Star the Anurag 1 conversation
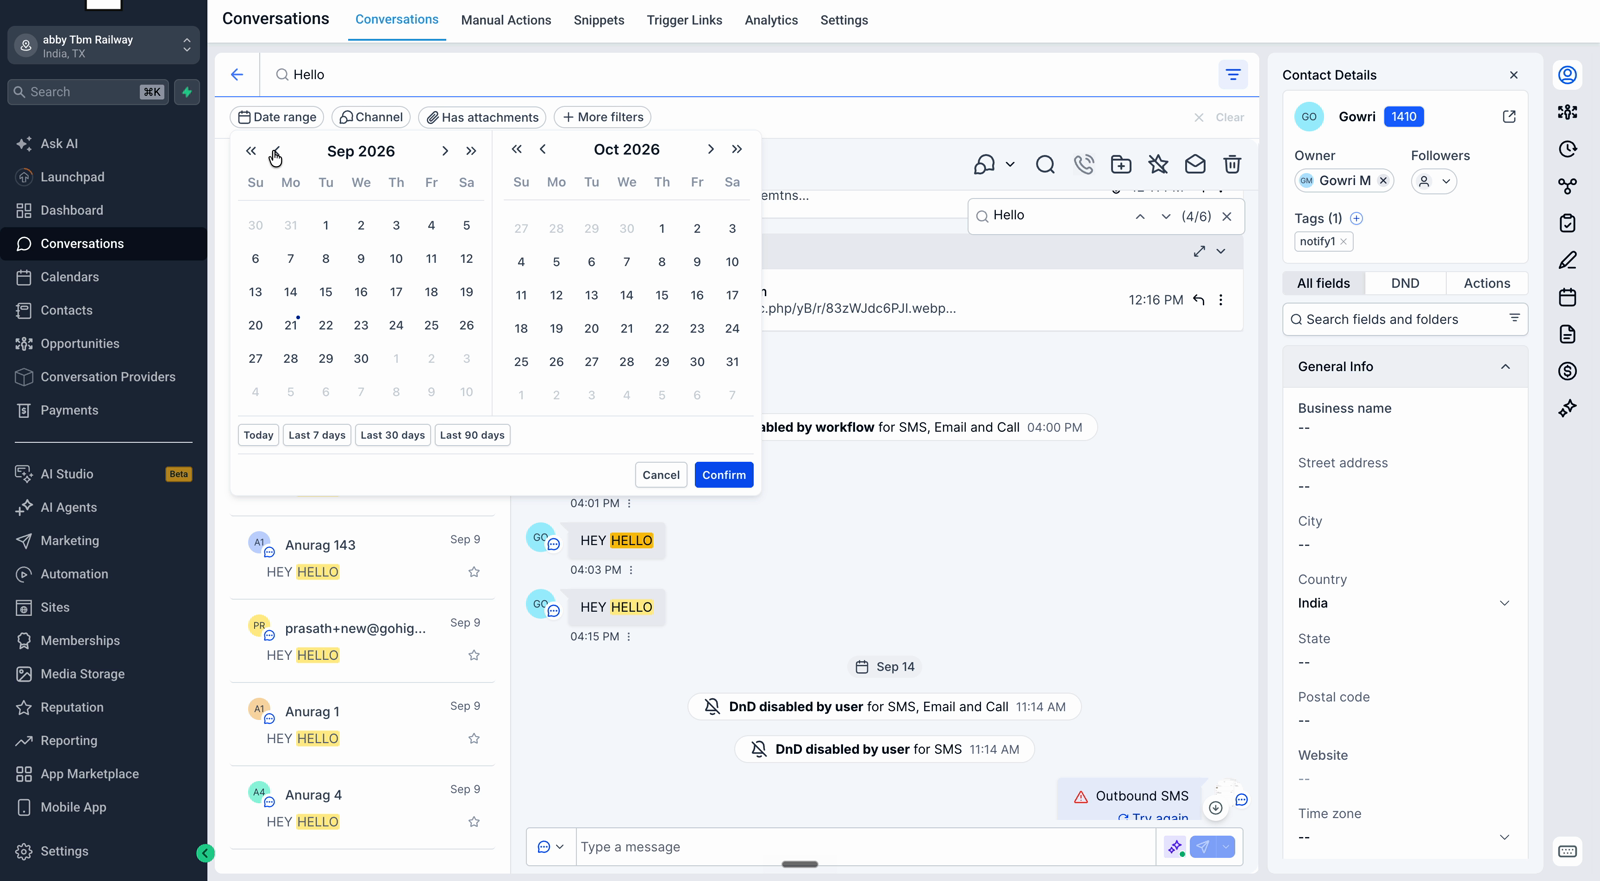The width and height of the screenshot is (1600, 881). click(x=474, y=739)
